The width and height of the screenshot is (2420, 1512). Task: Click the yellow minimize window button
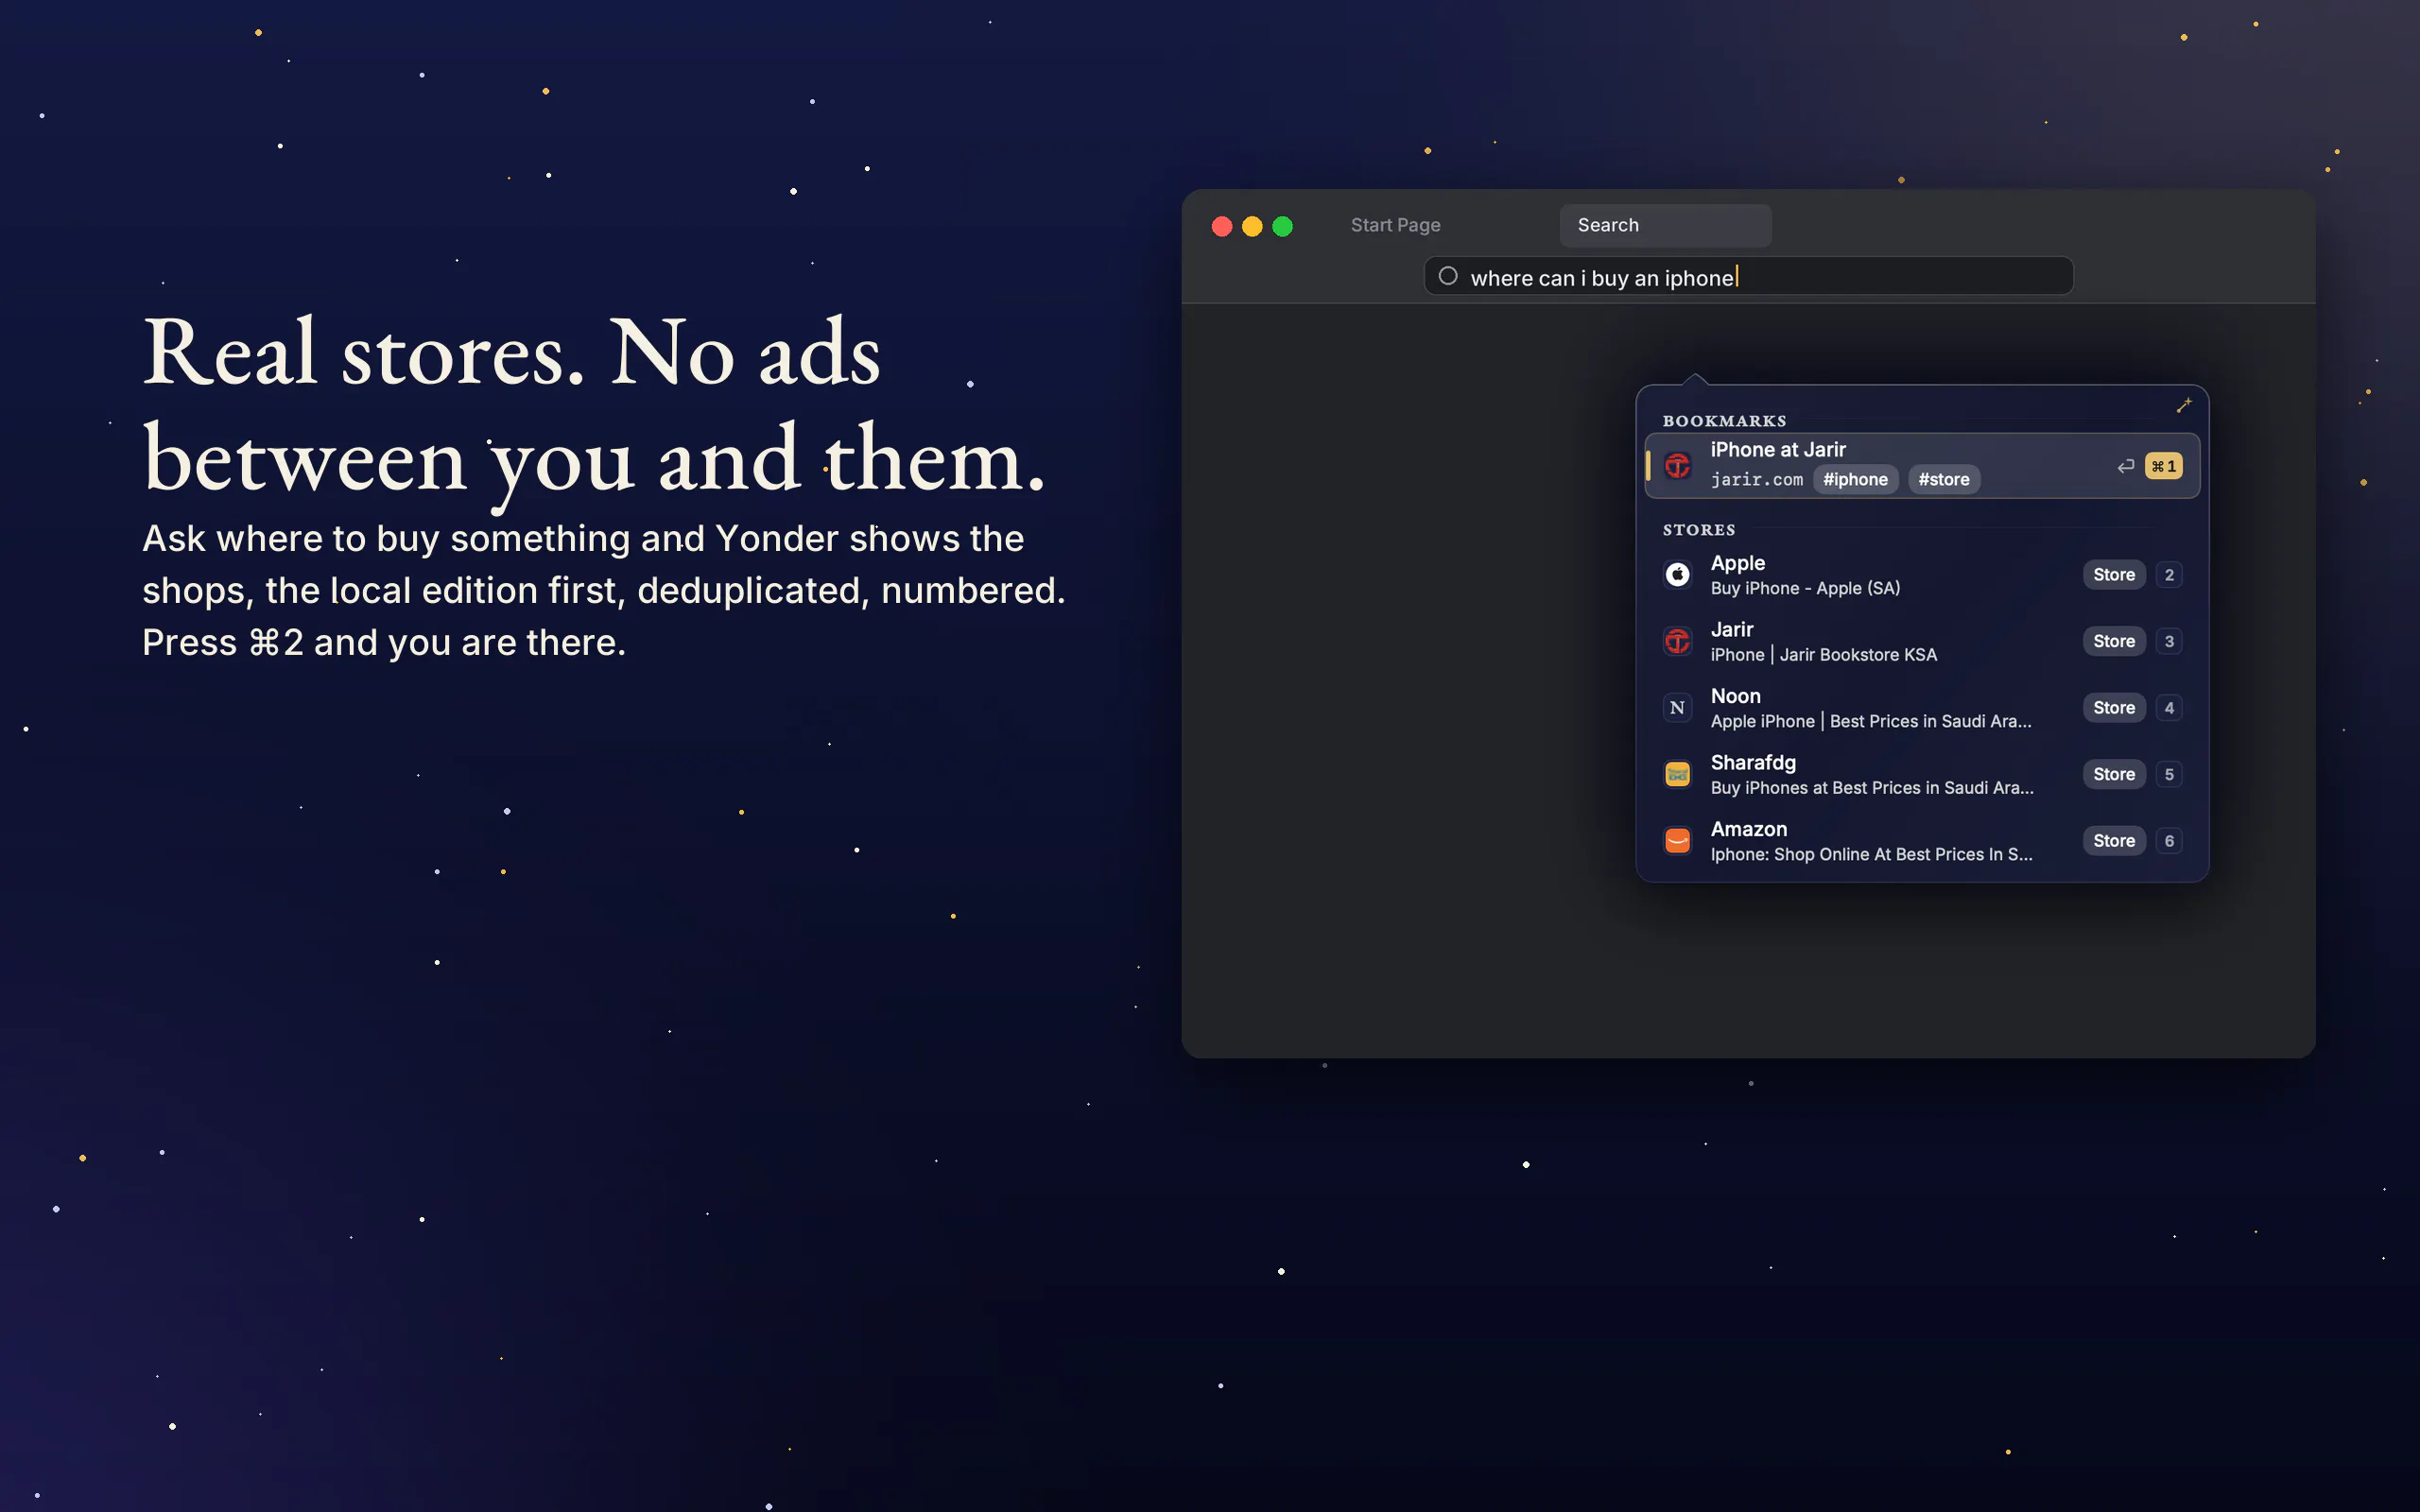[x=1251, y=226]
